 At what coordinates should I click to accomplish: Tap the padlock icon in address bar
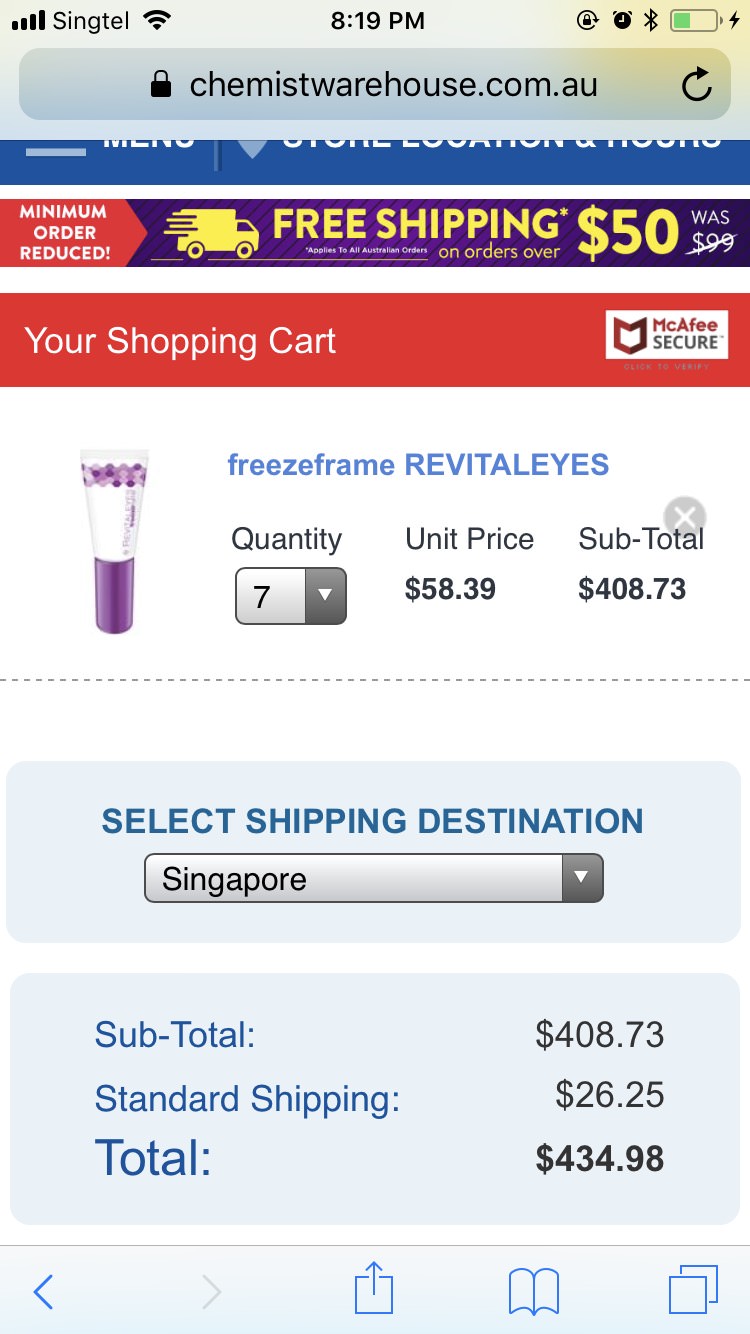[160, 85]
